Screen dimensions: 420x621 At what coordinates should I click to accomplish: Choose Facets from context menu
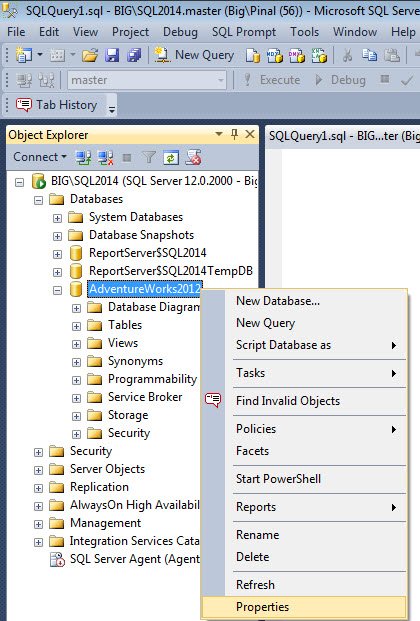click(304, 451)
